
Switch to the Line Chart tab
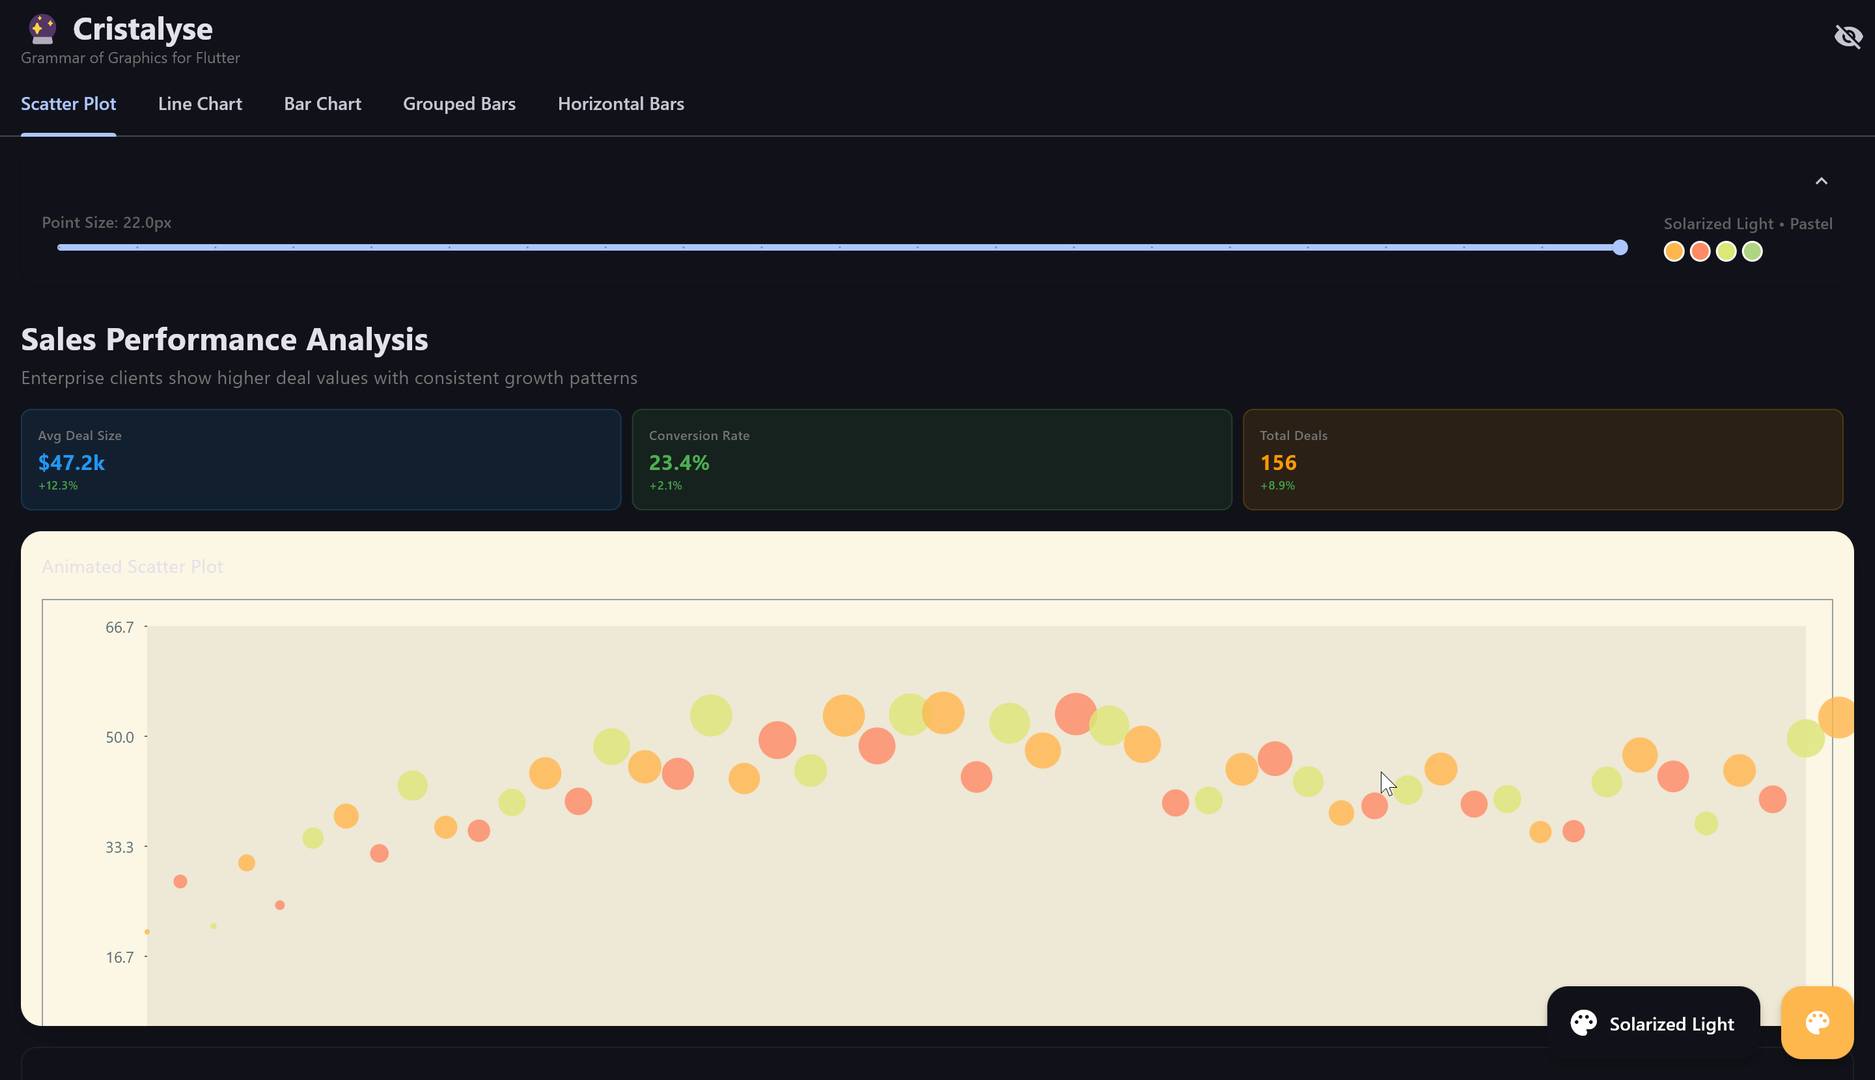[x=200, y=104]
